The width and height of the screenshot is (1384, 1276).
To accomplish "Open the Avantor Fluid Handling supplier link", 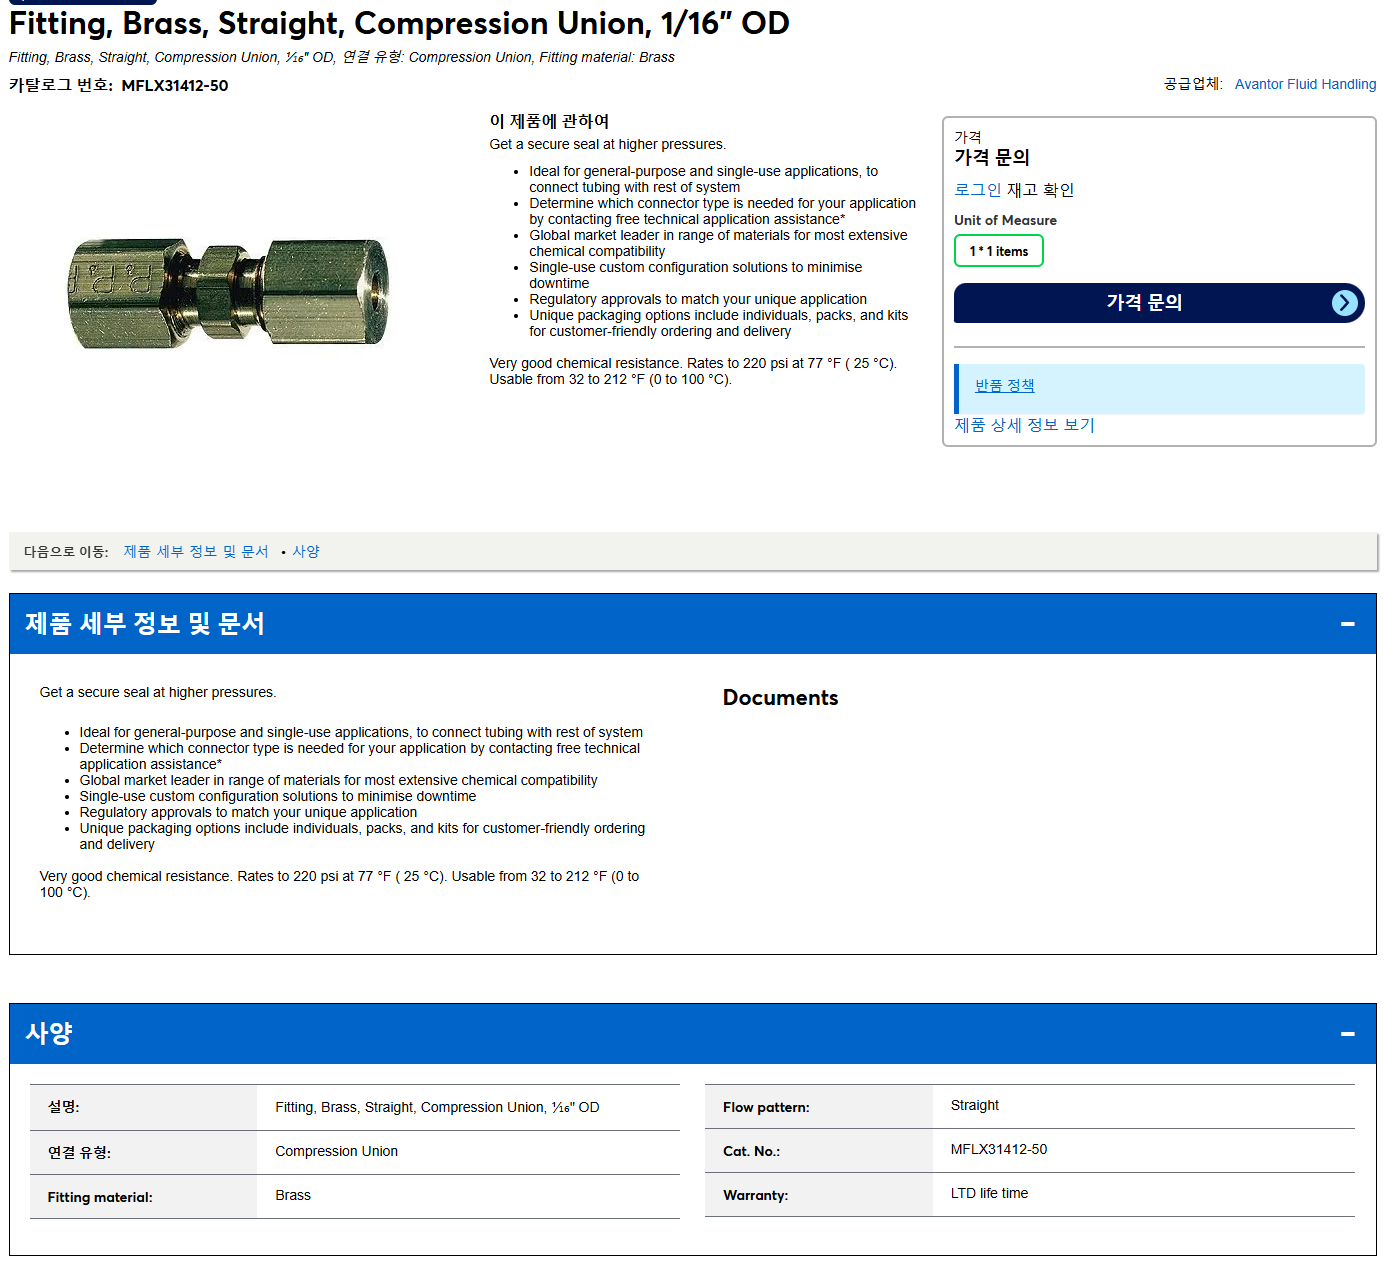I will pos(1305,84).
